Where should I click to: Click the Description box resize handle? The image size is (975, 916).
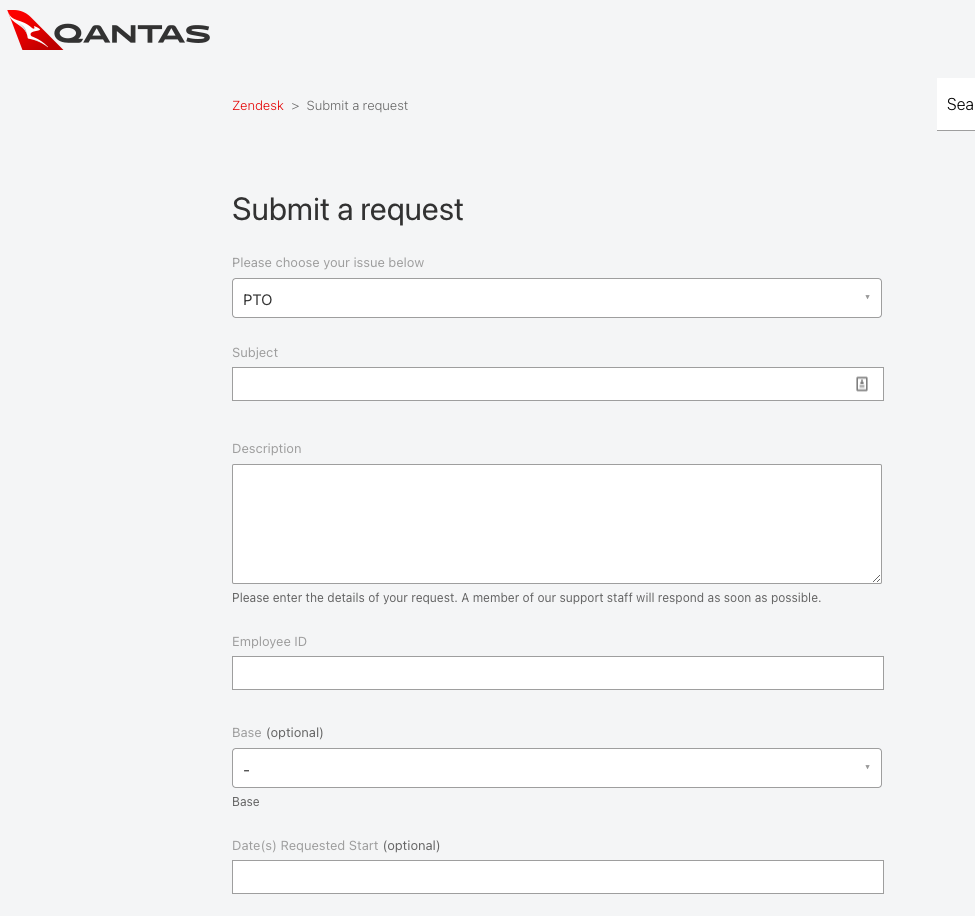coord(877,578)
